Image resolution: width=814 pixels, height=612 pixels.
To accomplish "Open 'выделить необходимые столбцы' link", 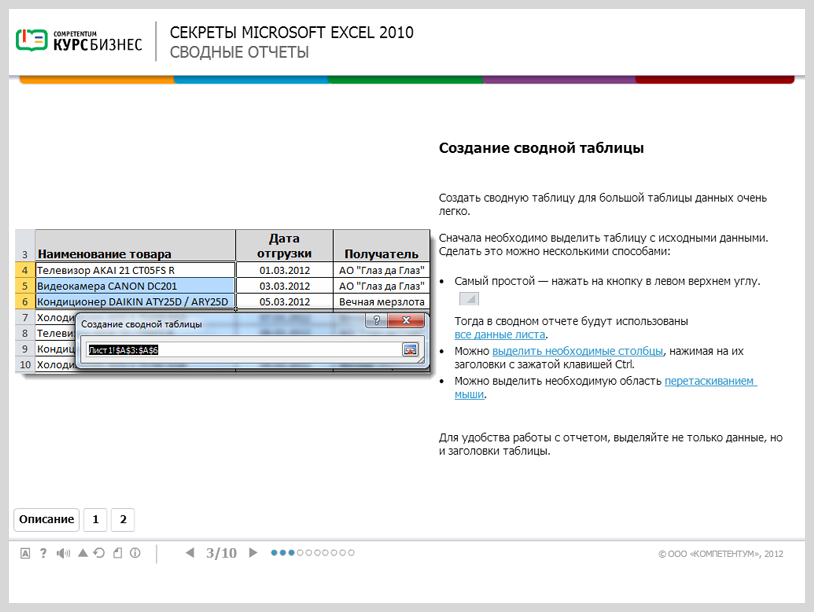I will pyautogui.click(x=577, y=351).
